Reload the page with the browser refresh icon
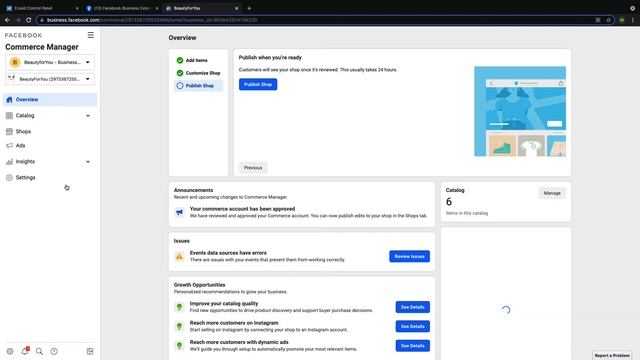This screenshot has width=640, height=360. pos(29,20)
